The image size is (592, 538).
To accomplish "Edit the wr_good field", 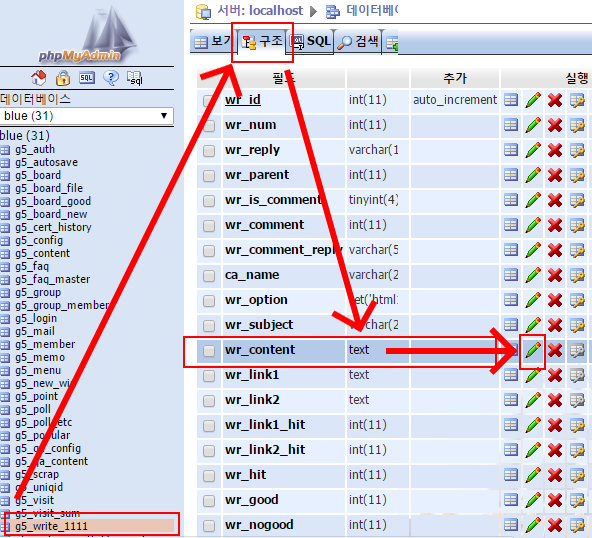I will point(532,500).
